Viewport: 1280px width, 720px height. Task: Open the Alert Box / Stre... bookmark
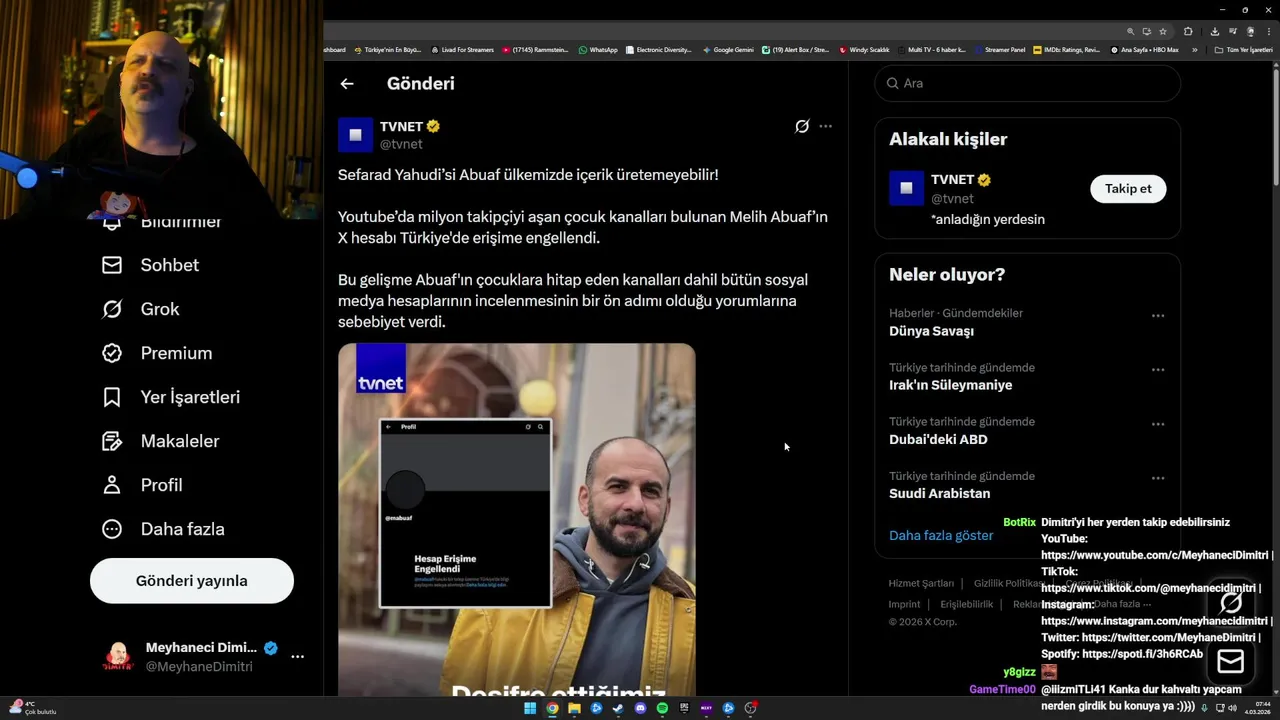click(x=795, y=50)
